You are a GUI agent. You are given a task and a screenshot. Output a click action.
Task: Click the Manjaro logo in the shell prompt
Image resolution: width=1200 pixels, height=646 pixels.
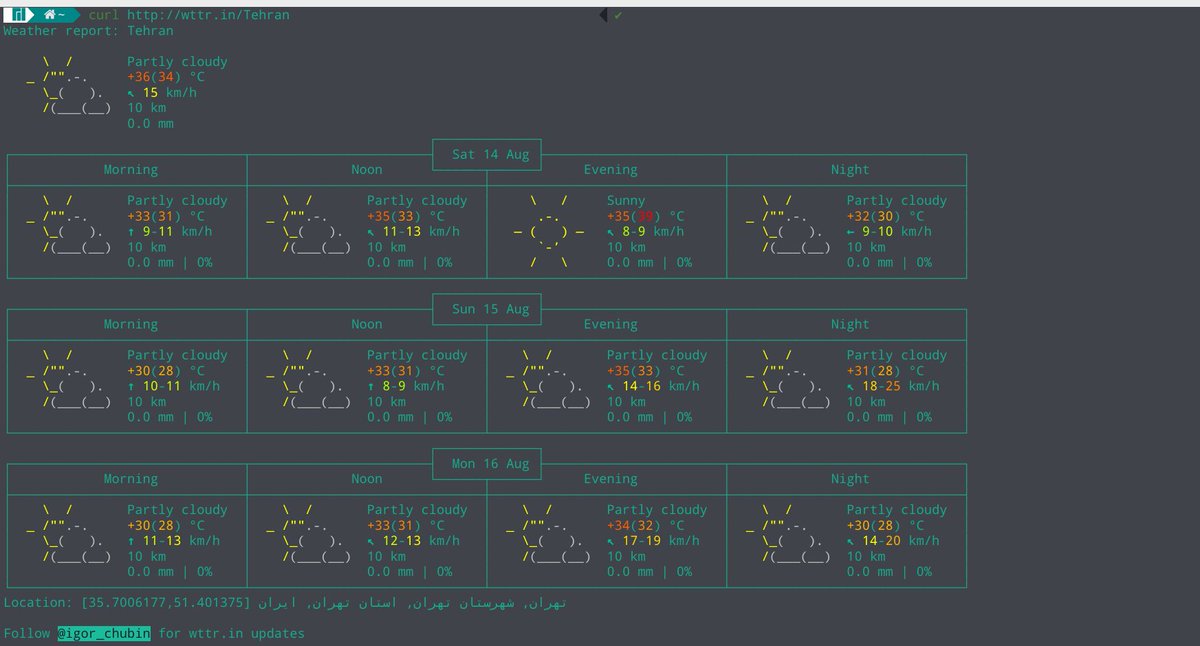[19, 15]
